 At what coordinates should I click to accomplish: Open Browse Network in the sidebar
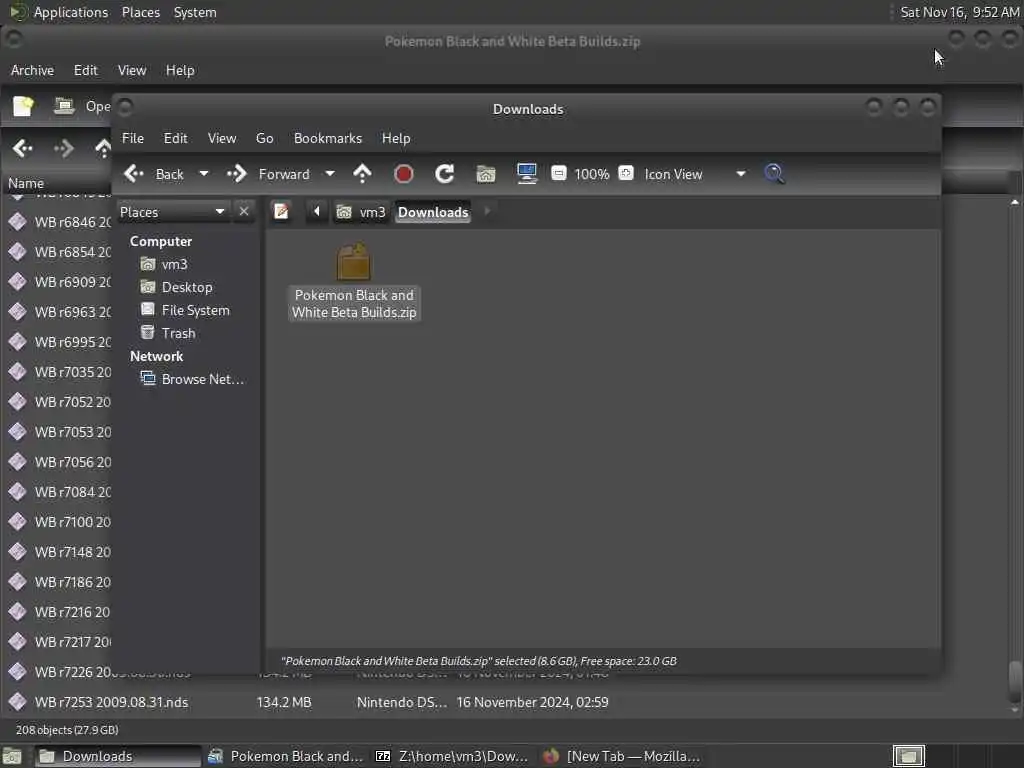pos(202,379)
